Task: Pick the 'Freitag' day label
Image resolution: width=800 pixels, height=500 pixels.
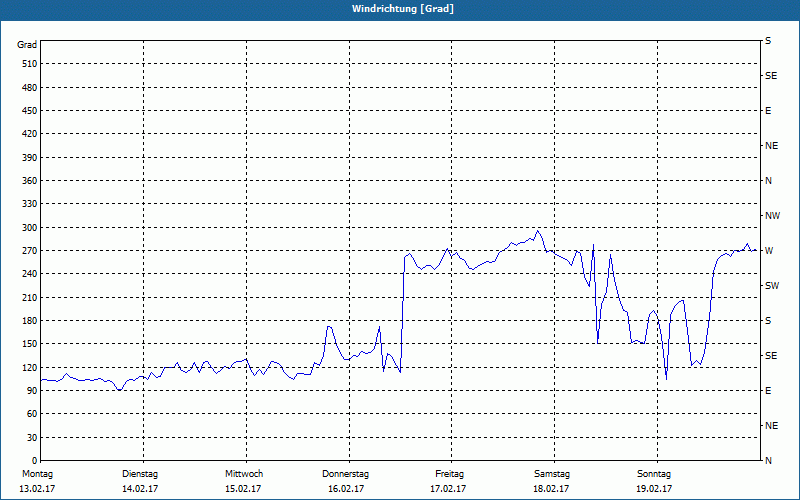Action: pyautogui.click(x=449, y=474)
